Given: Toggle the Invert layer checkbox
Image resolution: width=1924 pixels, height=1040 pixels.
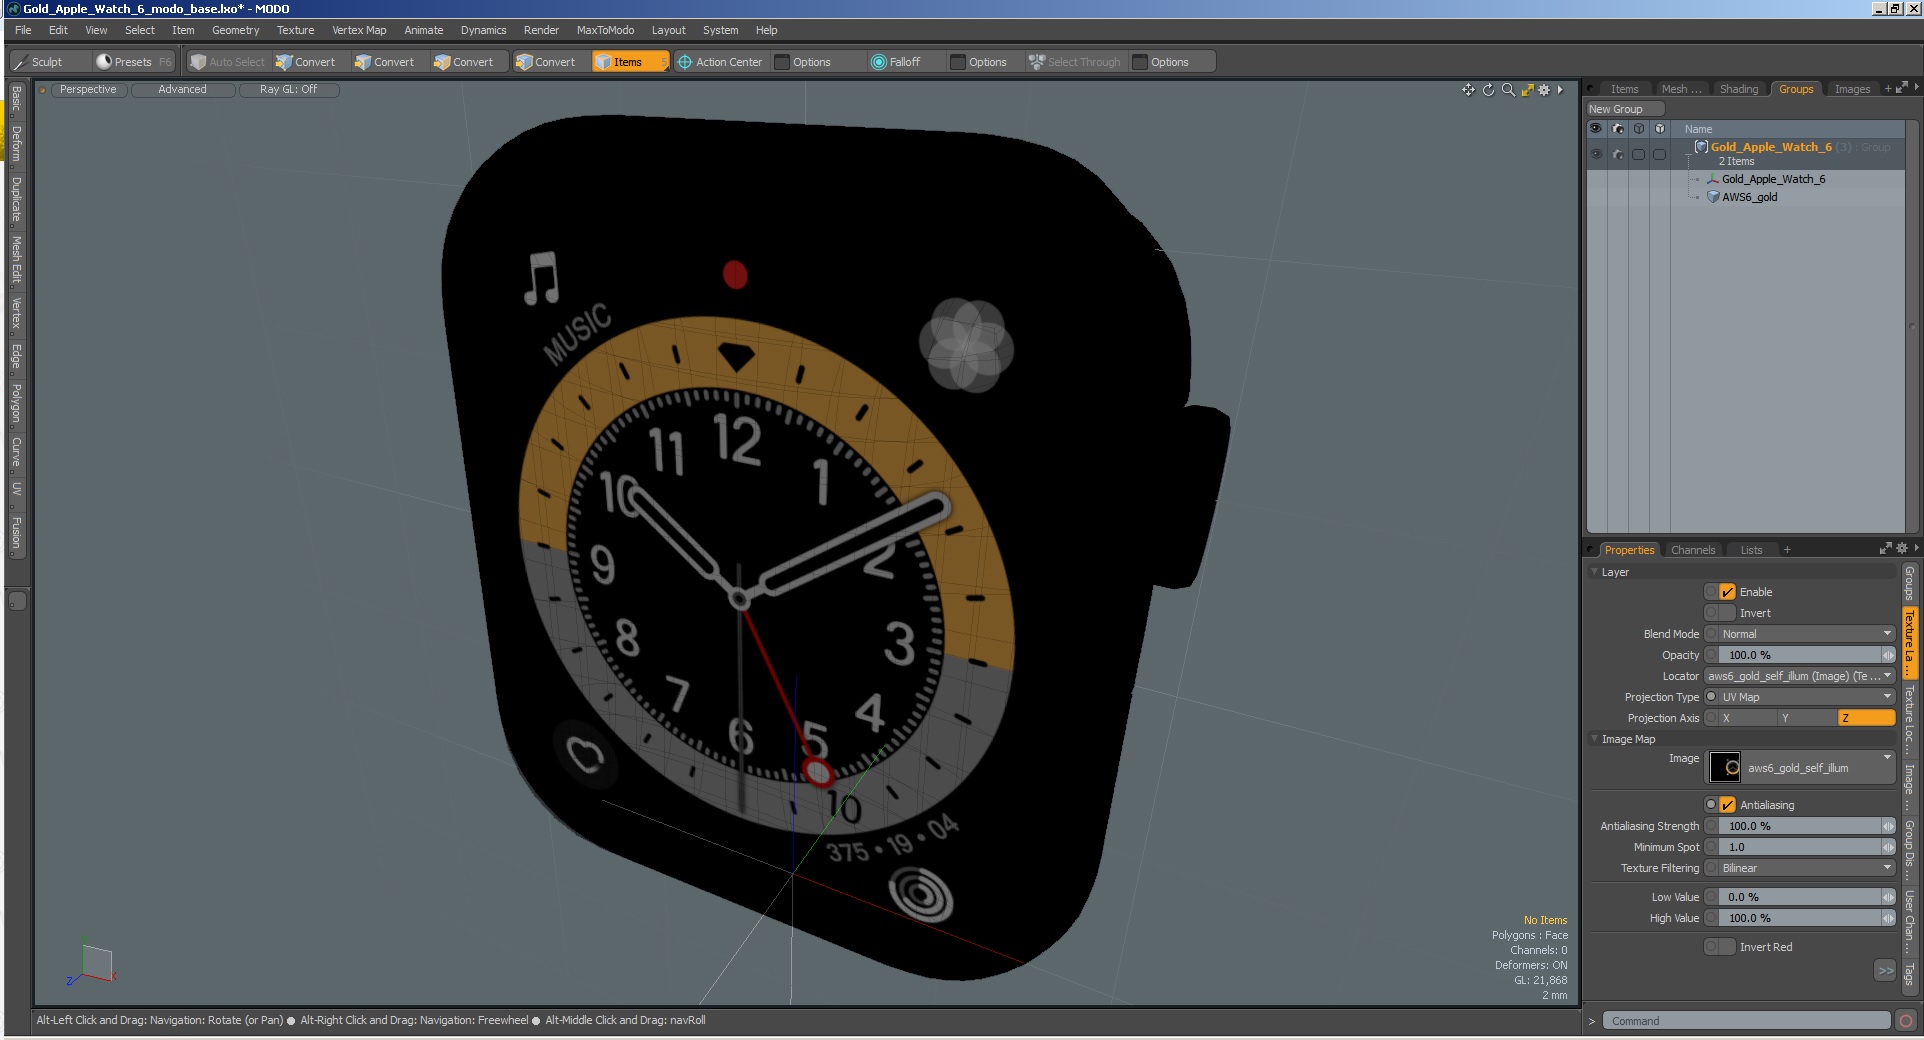Looking at the screenshot, I should coord(1727,613).
